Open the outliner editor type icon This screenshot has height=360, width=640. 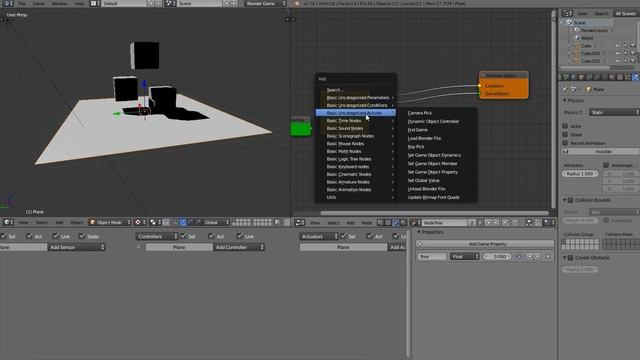tap(567, 13)
